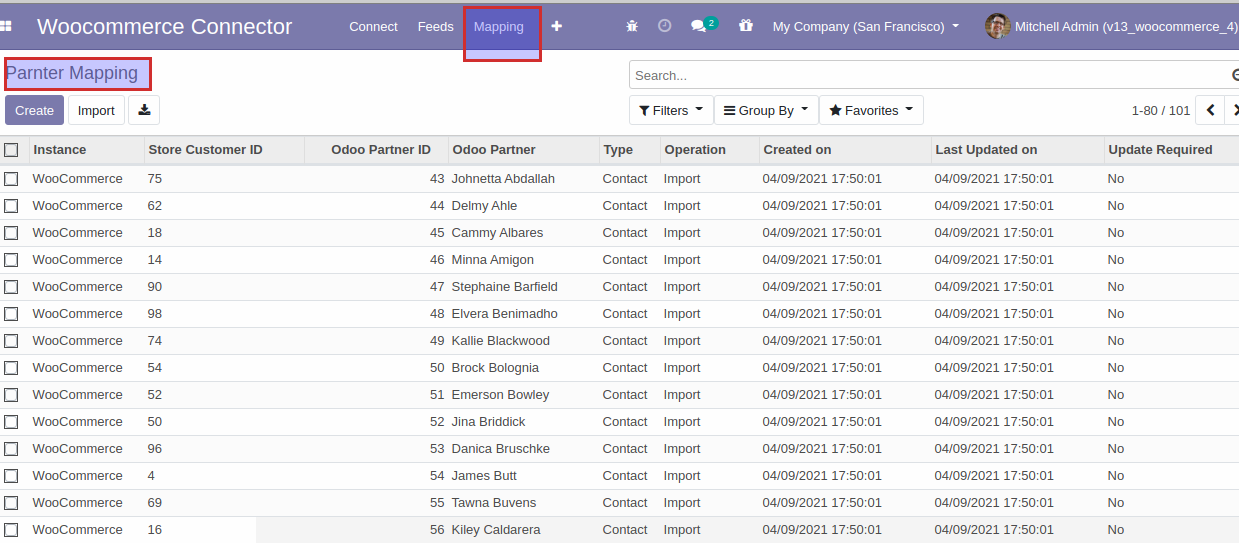The image size is (1239, 543).
Task: Click the Create button
Action: [34, 110]
